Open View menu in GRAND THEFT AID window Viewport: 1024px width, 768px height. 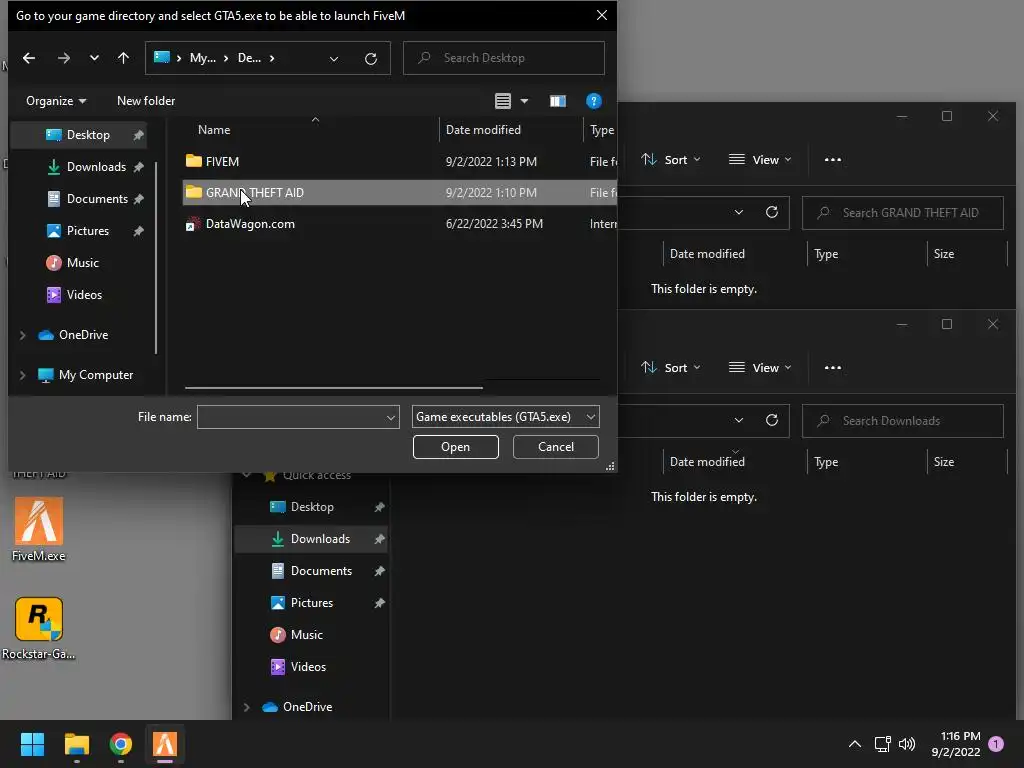click(760, 160)
